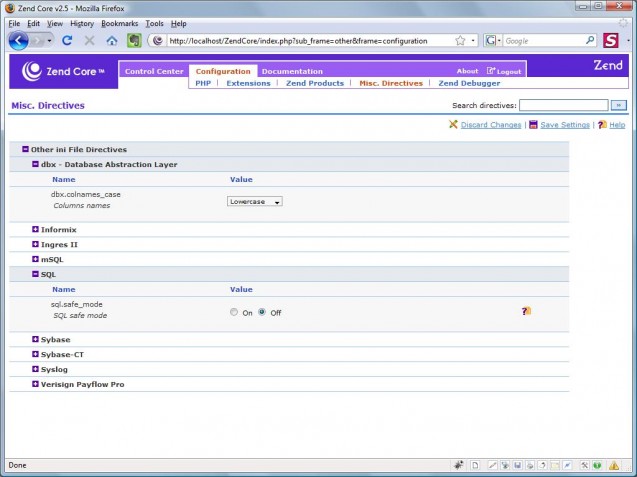Click the Save Settings floppy disk icon
Image resolution: width=637 pixels, height=477 pixels.
533,124
